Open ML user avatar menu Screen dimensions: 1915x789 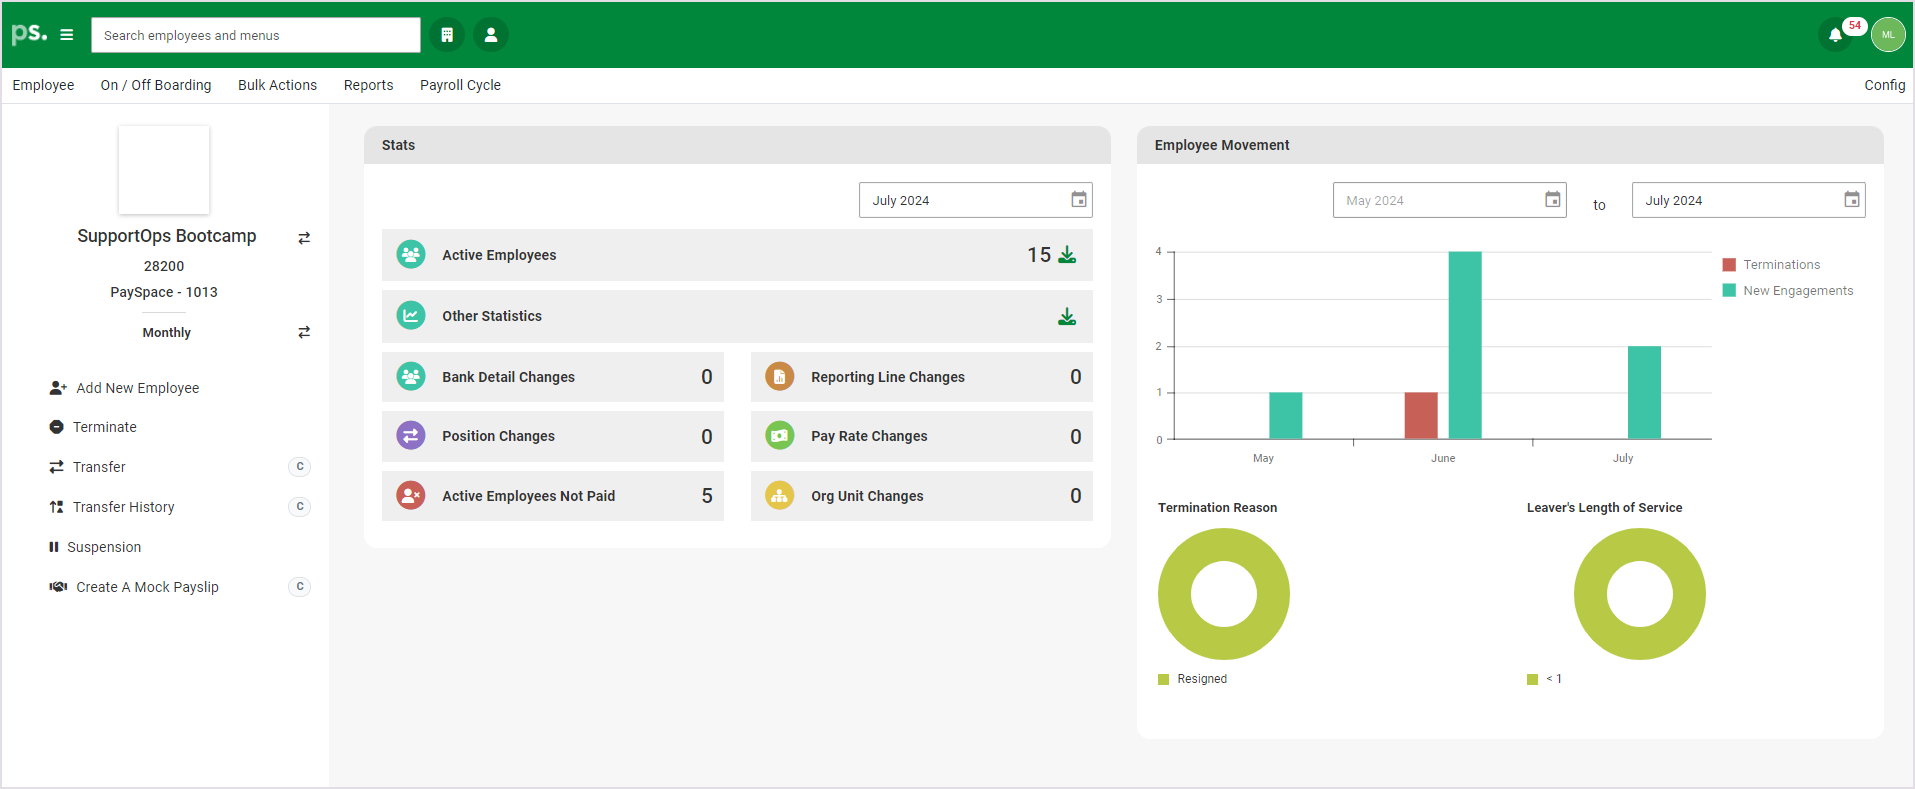(1888, 35)
